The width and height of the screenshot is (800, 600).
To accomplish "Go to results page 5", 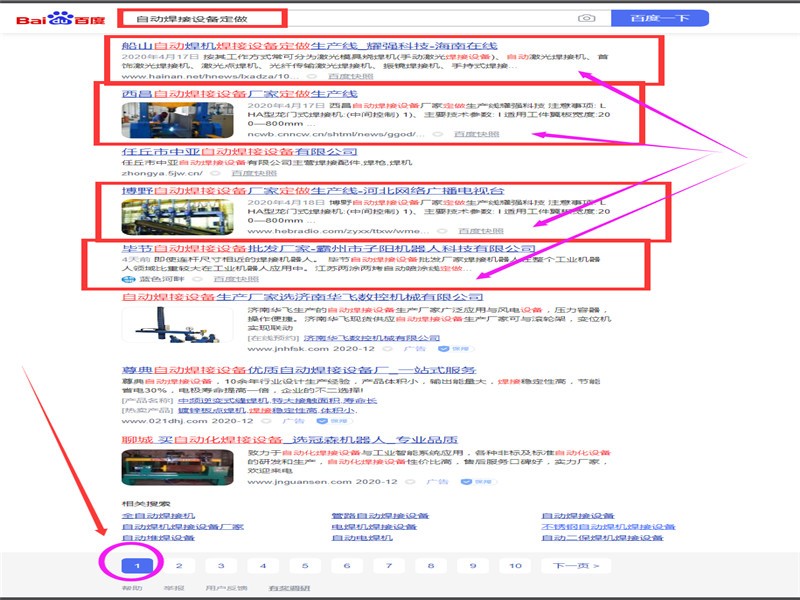I will (305, 565).
